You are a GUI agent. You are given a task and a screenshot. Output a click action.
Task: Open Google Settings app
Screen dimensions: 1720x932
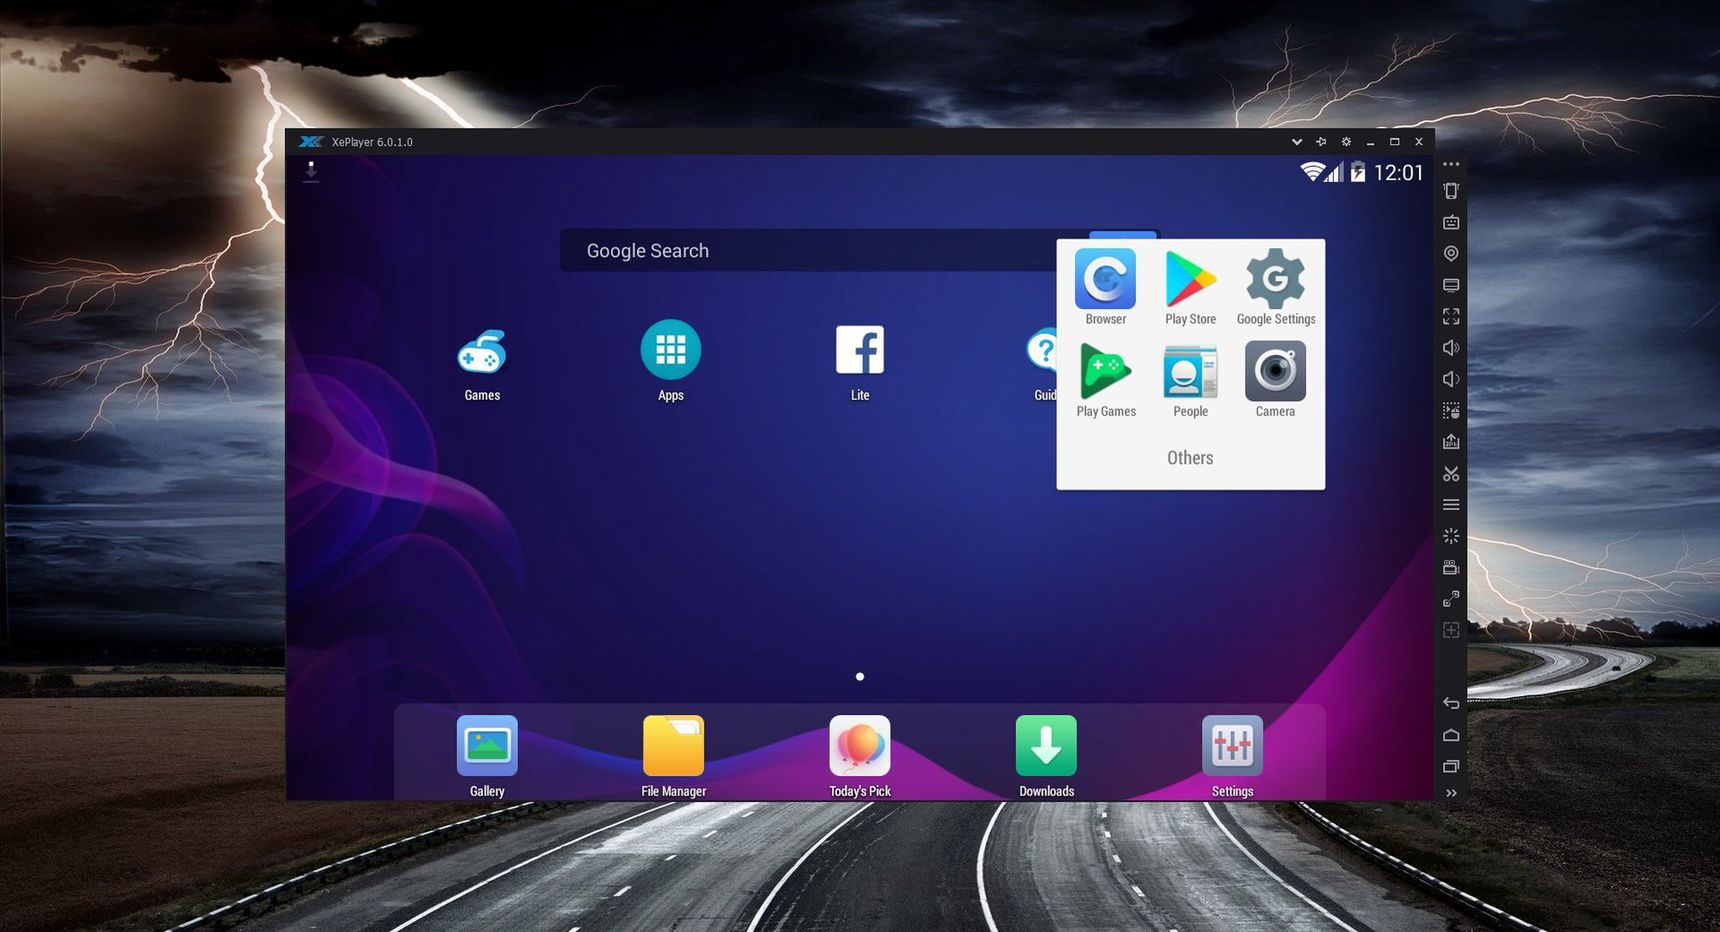[1275, 279]
